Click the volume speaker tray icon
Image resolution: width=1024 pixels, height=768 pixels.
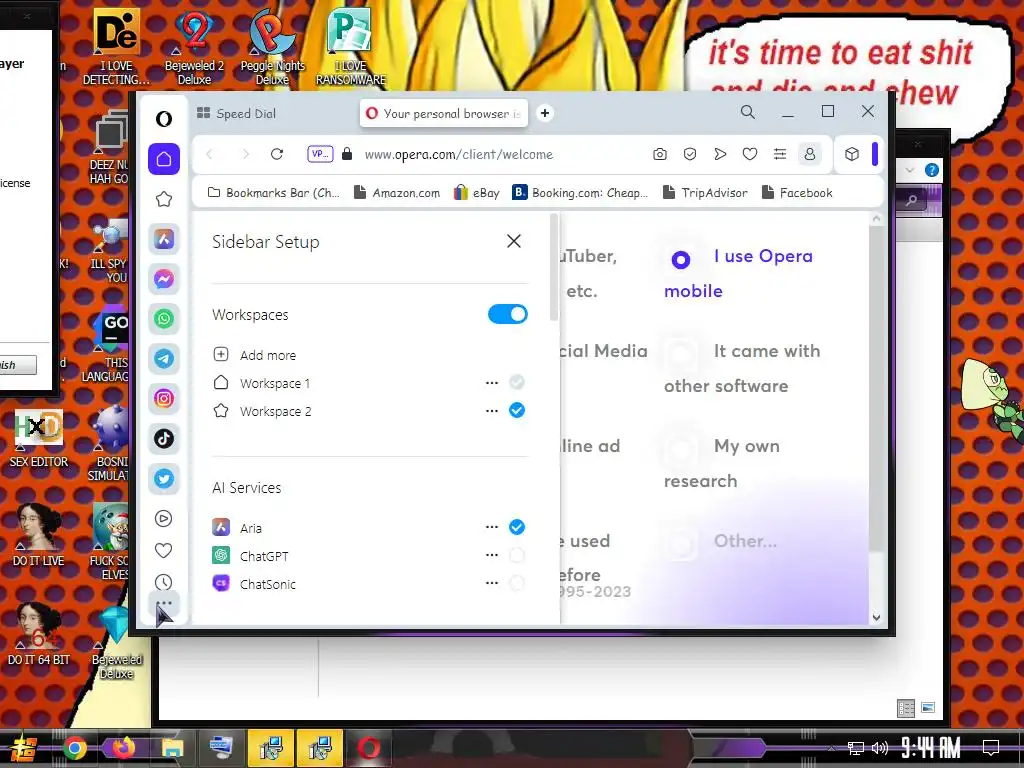pos(880,748)
